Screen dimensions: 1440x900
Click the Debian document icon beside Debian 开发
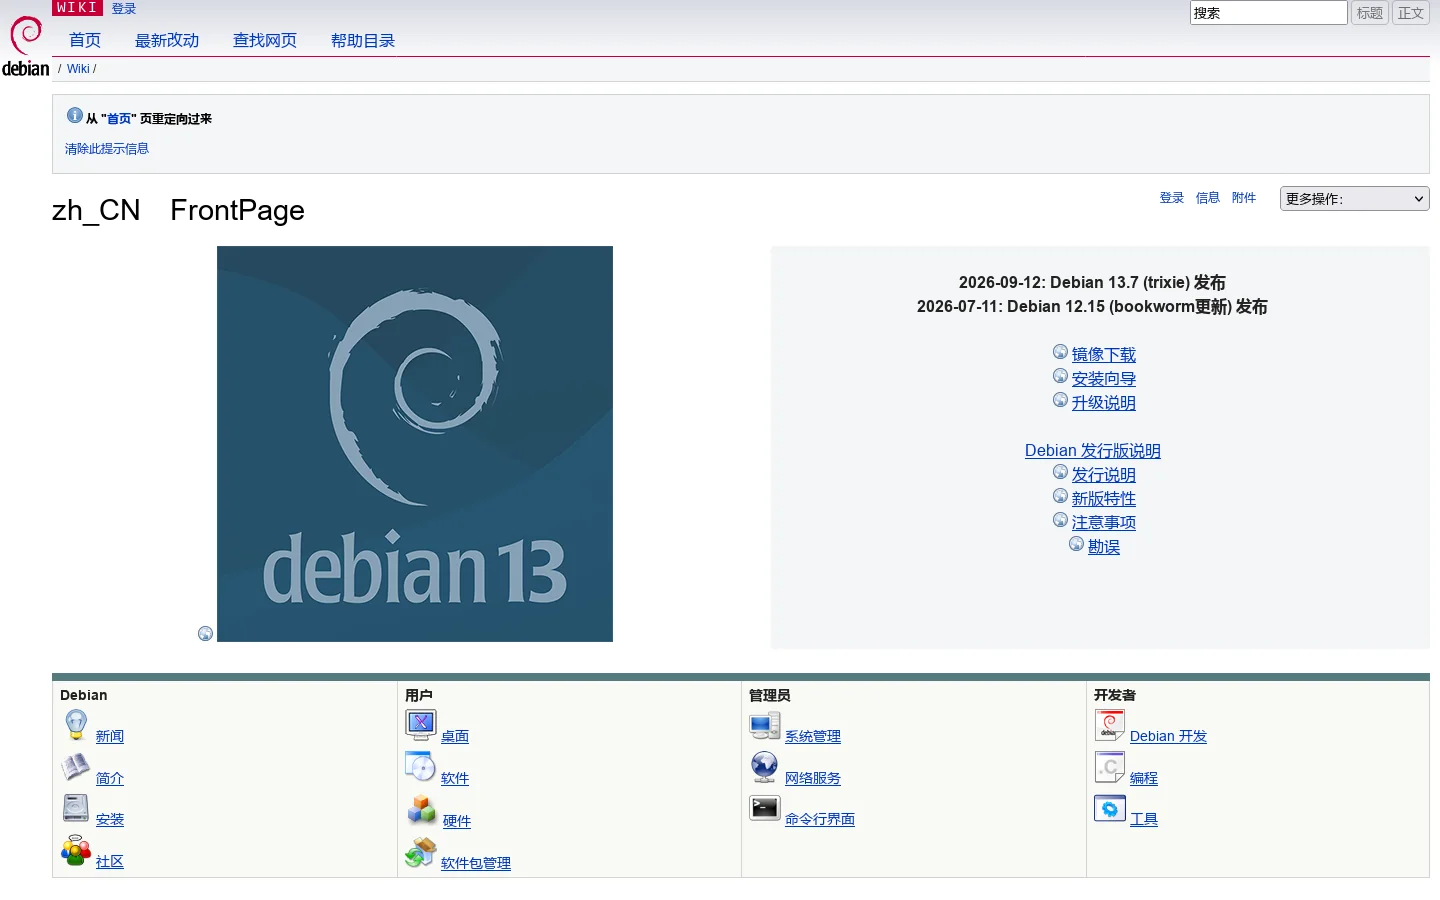[x=1110, y=725]
